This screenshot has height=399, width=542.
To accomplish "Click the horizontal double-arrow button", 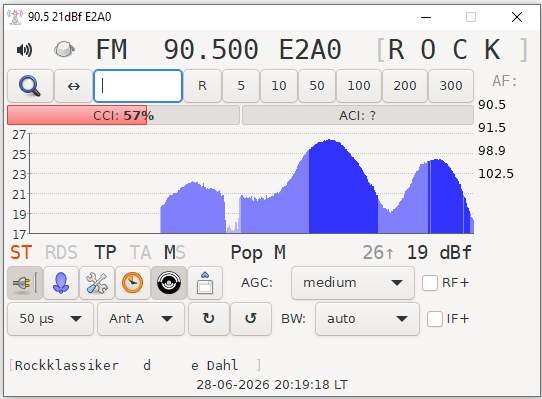I will tap(73, 86).
